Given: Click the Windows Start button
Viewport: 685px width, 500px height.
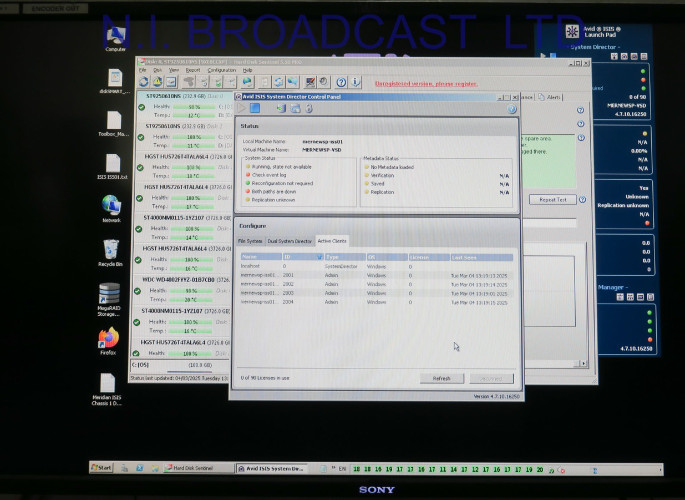Looking at the screenshot, I should point(101,468).
